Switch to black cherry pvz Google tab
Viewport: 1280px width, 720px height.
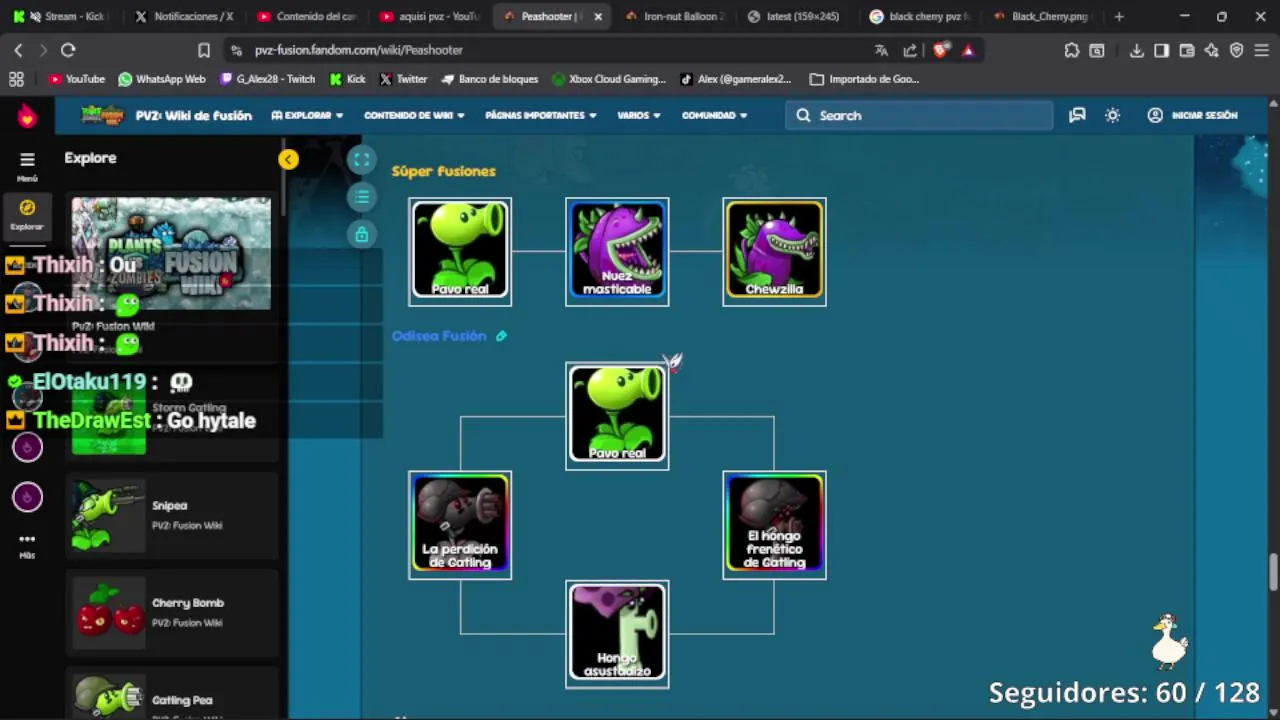tap(920, 16)
